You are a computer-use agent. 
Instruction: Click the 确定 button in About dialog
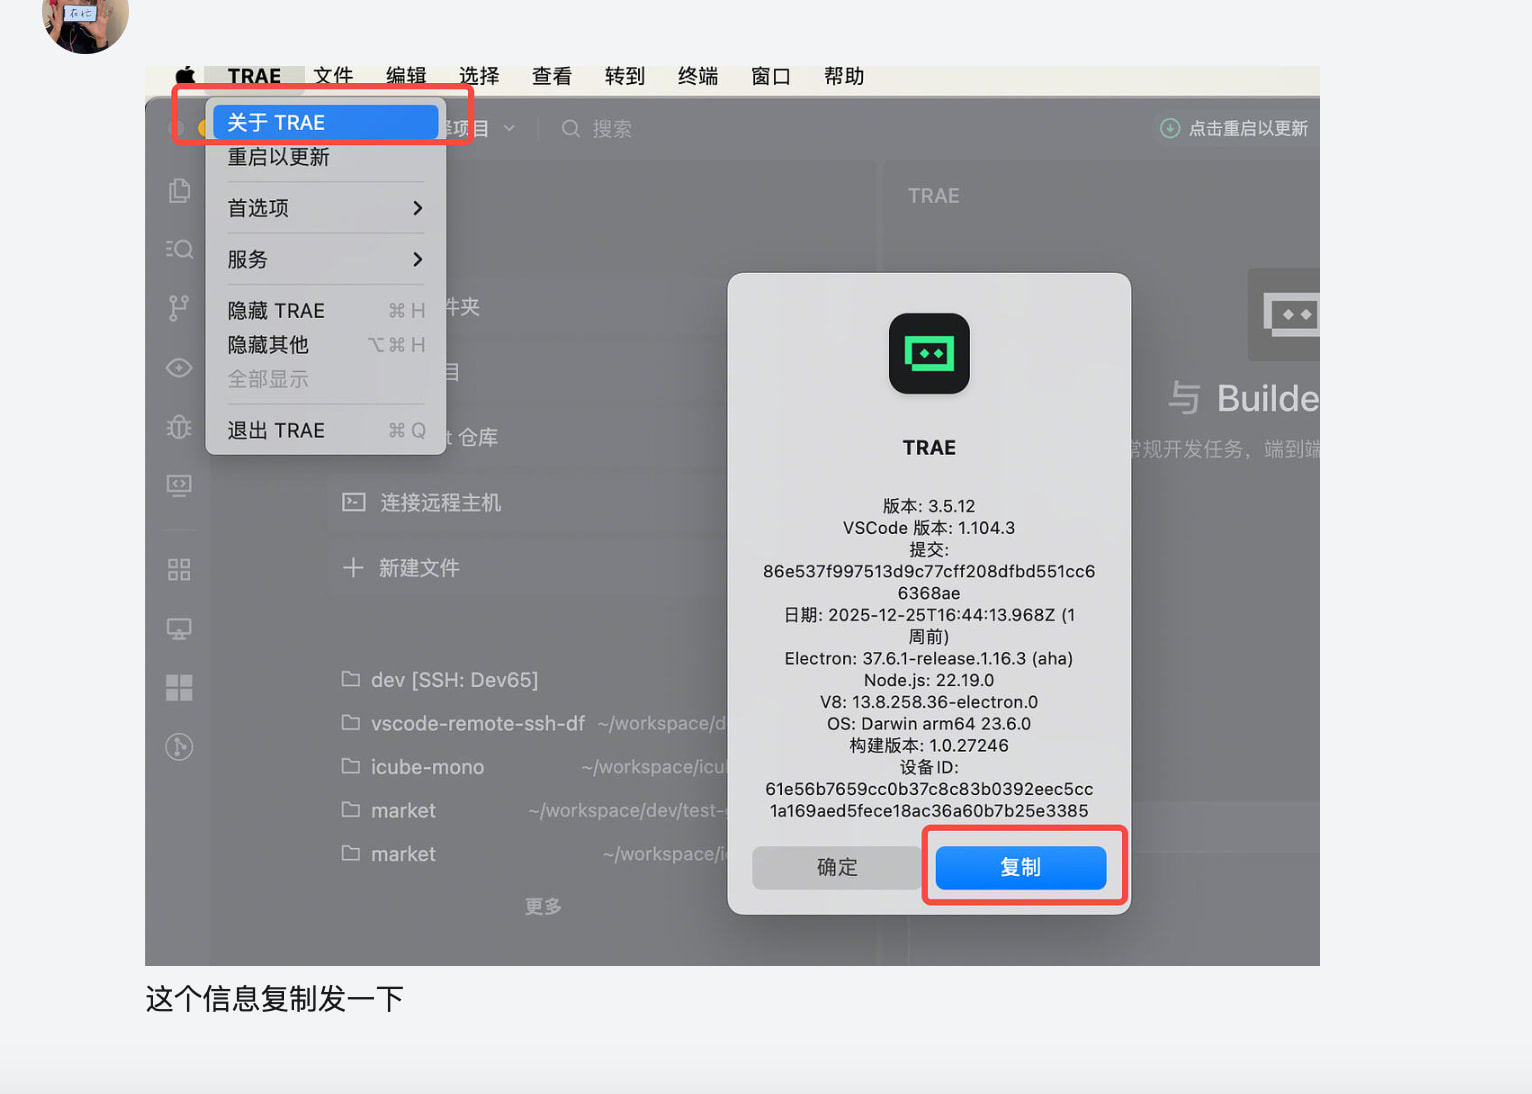837,867
